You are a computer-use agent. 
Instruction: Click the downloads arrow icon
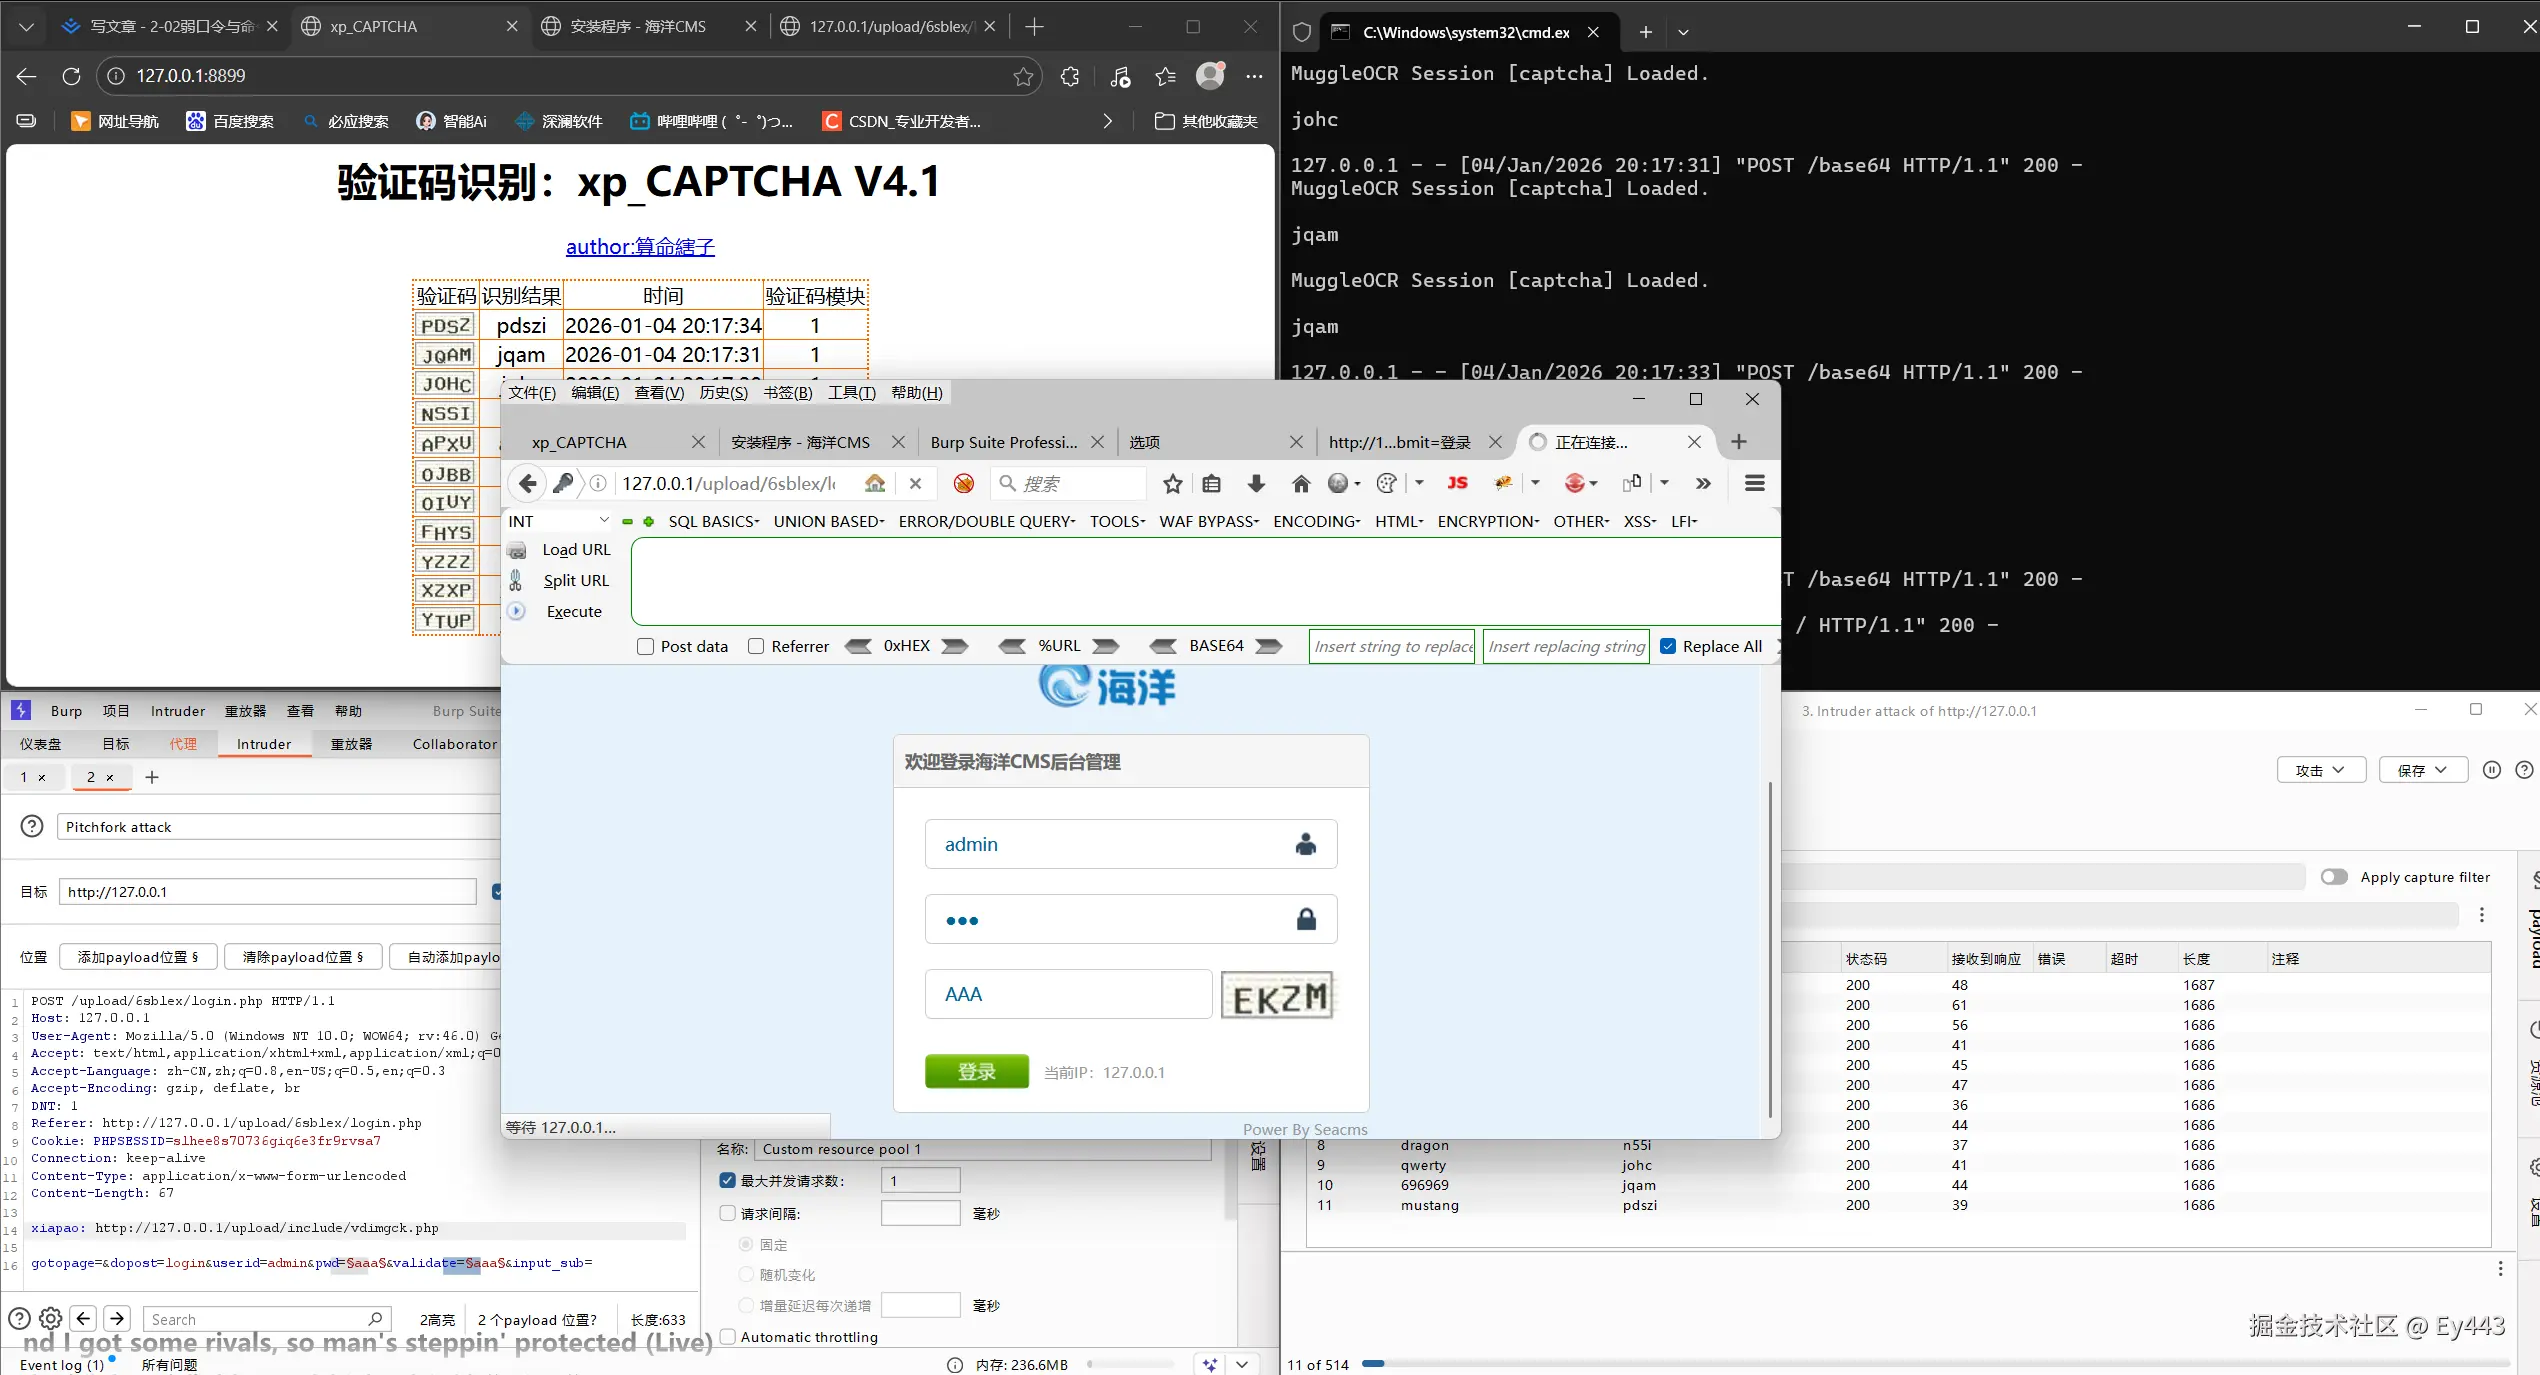point(1256,484)
